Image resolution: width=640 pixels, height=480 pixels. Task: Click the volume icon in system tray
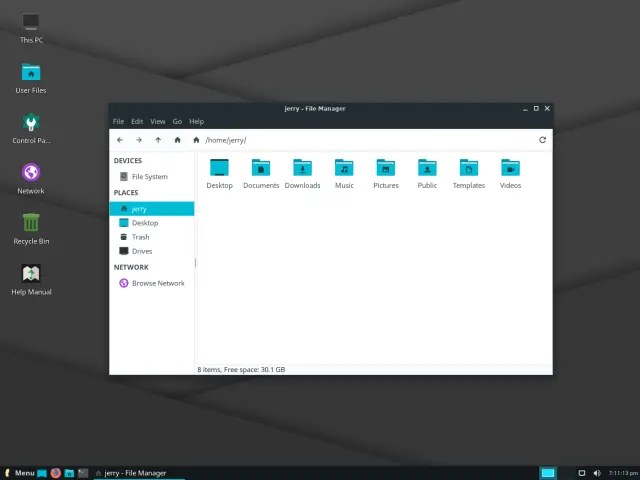597,473
